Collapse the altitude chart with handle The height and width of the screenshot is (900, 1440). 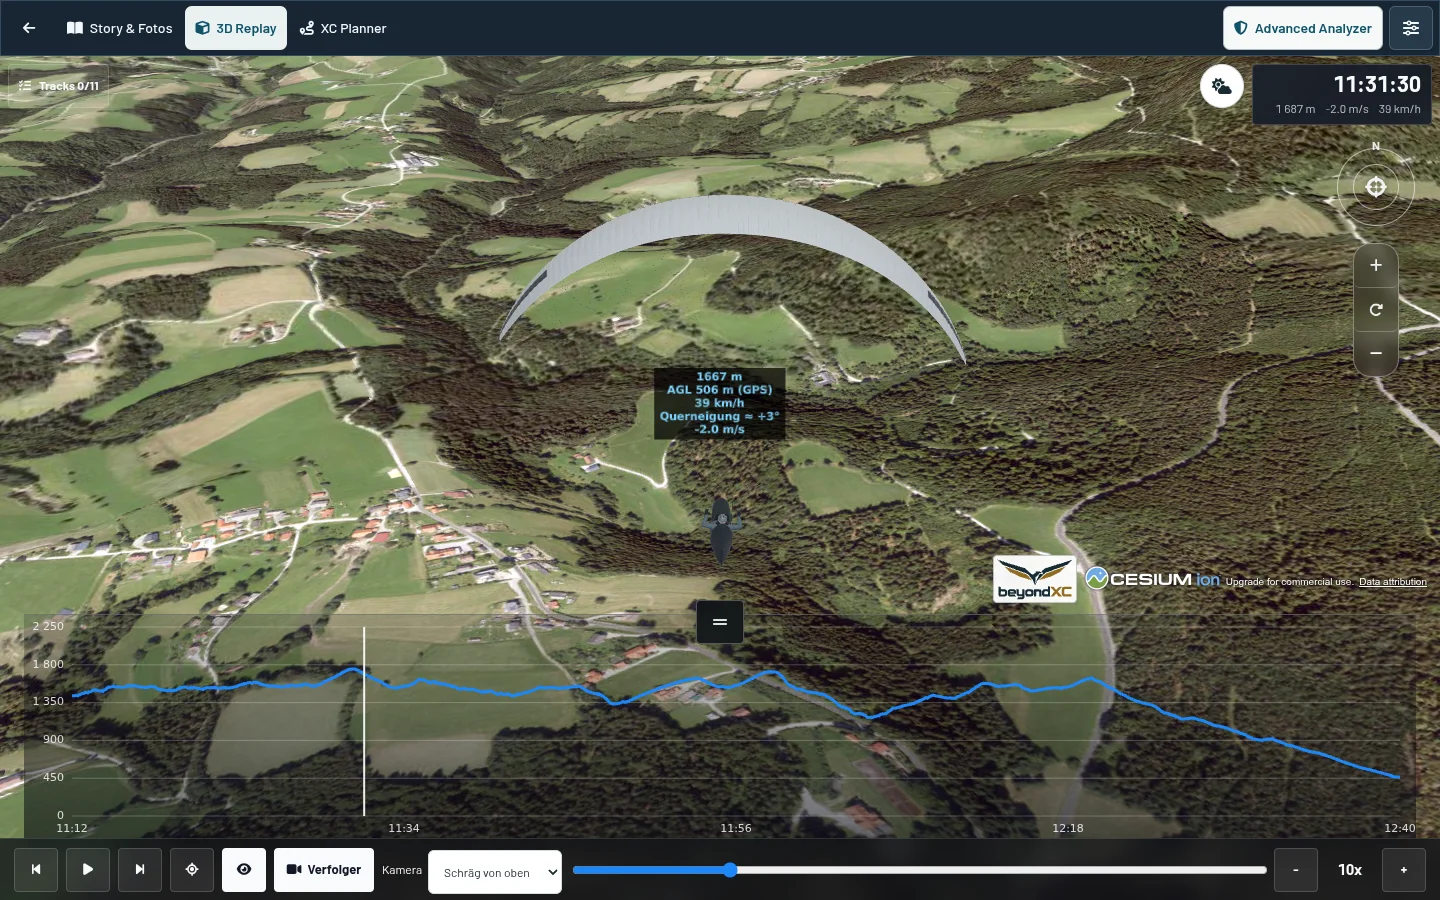click(x=720, y=622)
